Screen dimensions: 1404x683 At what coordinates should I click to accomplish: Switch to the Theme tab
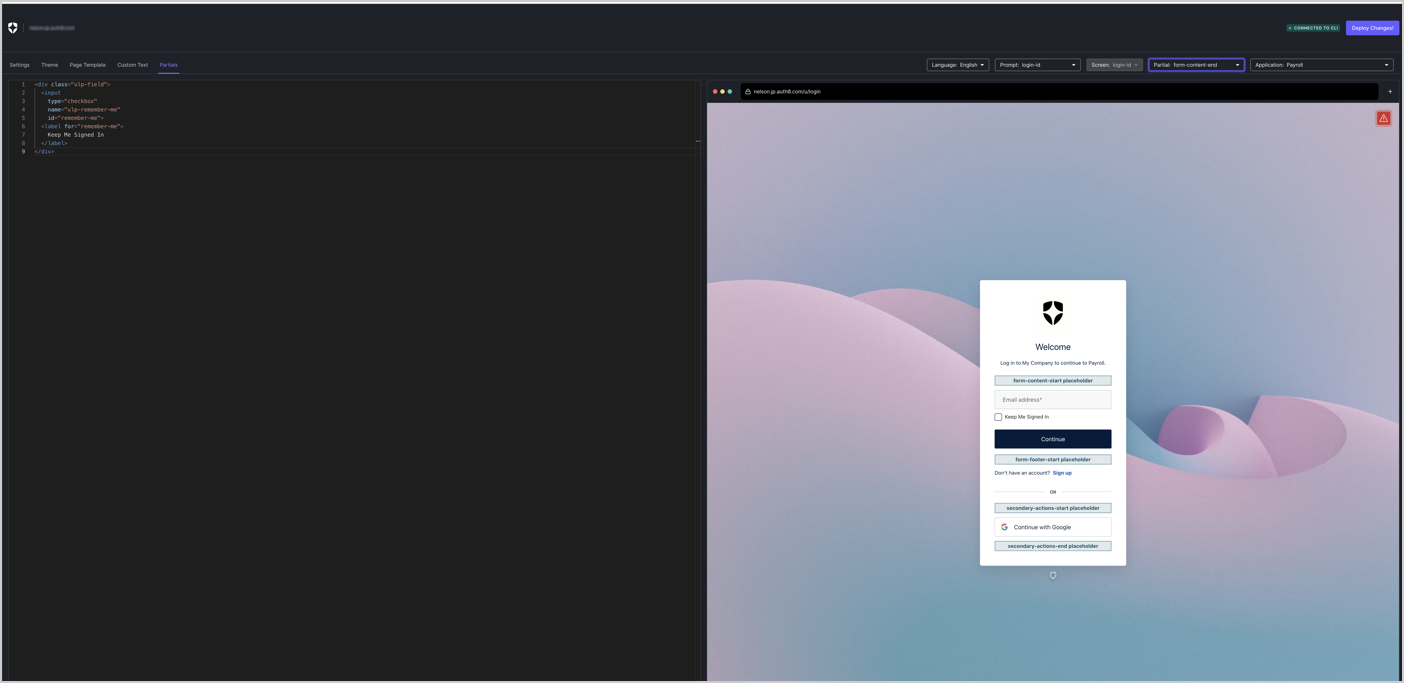pyautogui.click(x=50, y=65)
